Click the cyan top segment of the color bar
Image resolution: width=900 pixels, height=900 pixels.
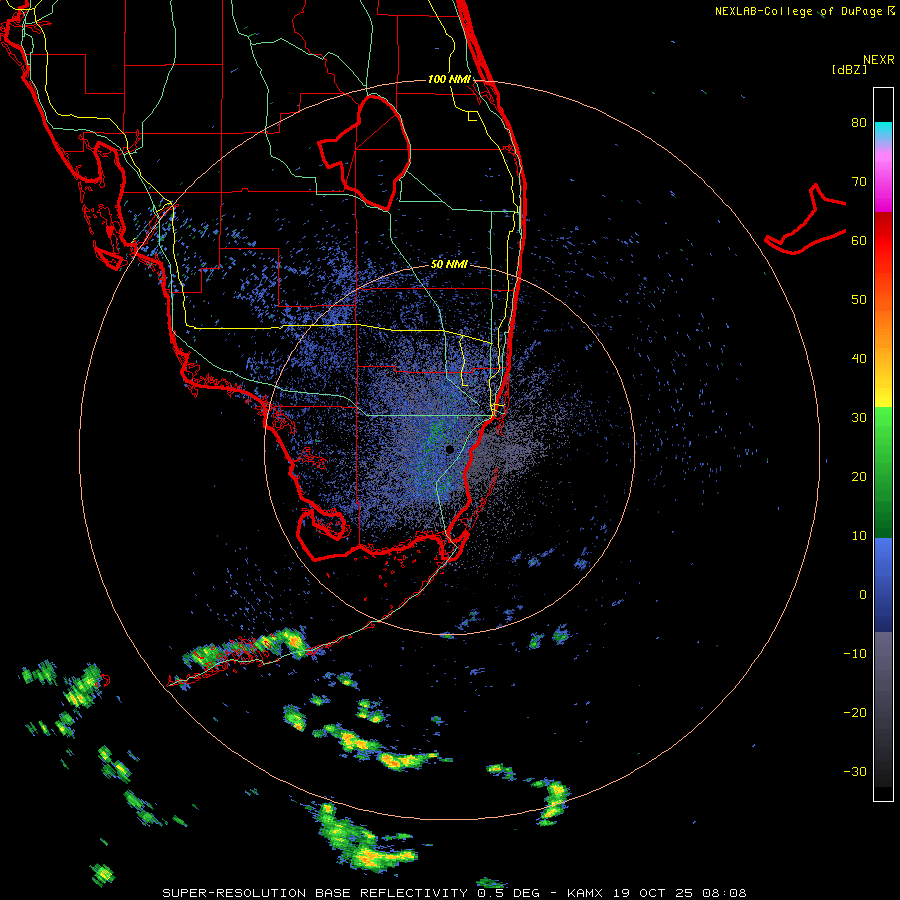click(883, 130)
